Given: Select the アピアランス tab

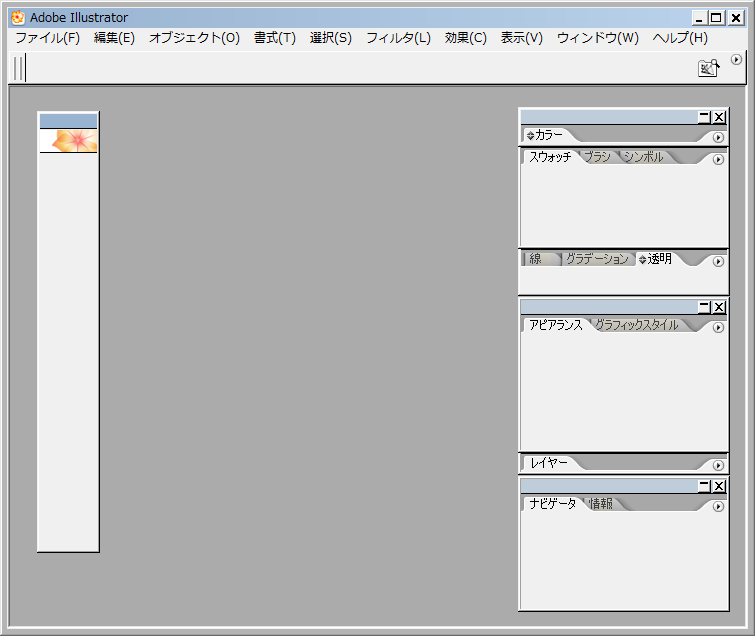Looking at the screenshot, I should [556, 325].
